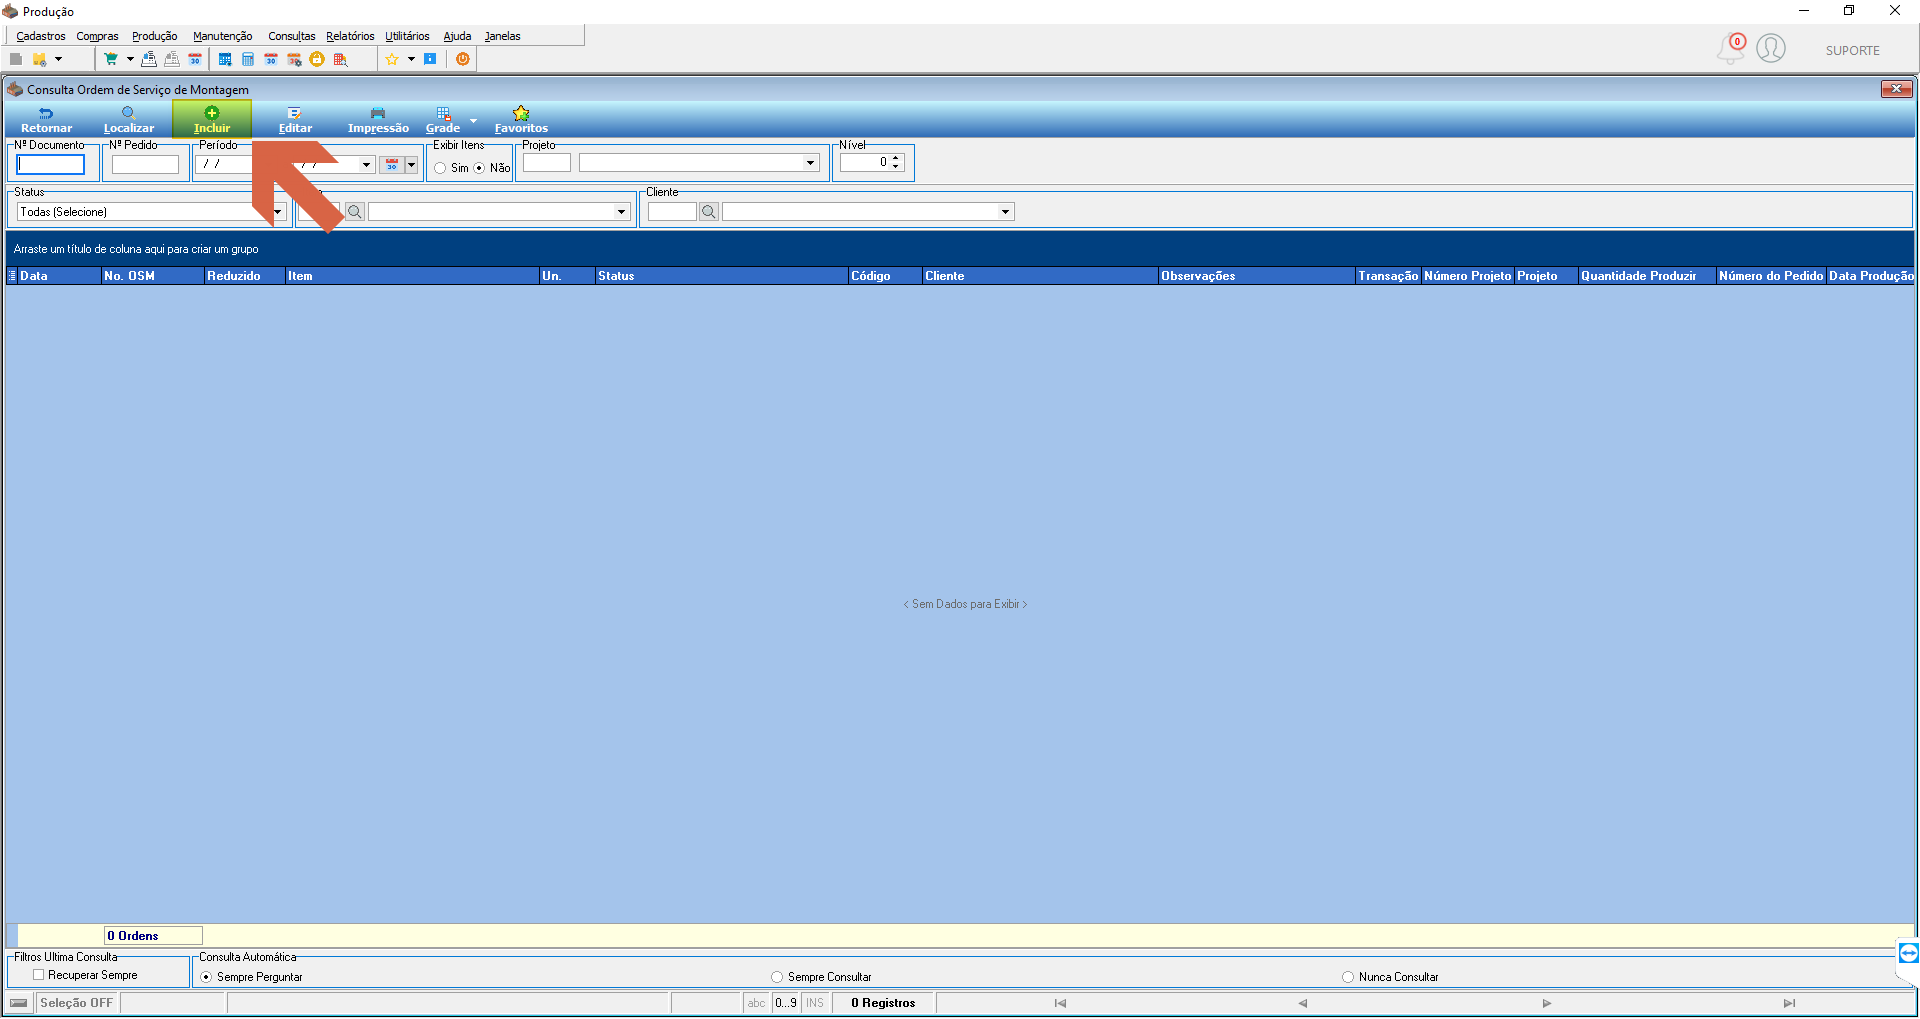The height and width of the screenshot is (1019, 1920).
Task: Click Incluir to add a new order
Action: 212,120
